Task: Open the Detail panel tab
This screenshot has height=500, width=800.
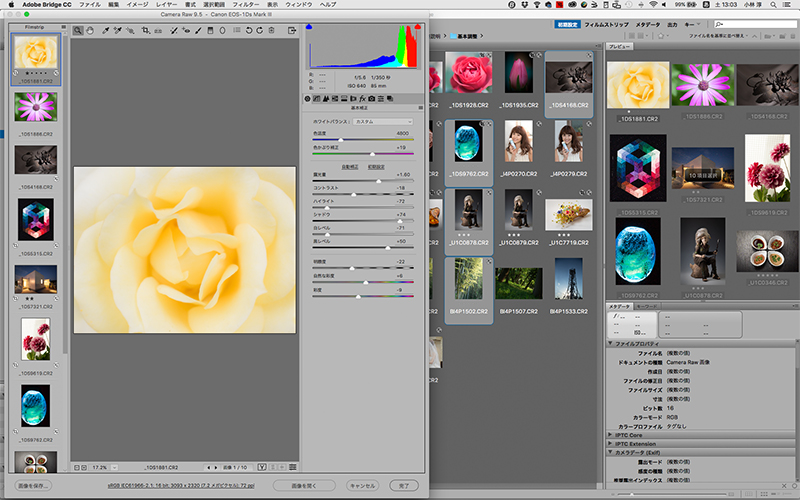Action: [326, 98]
